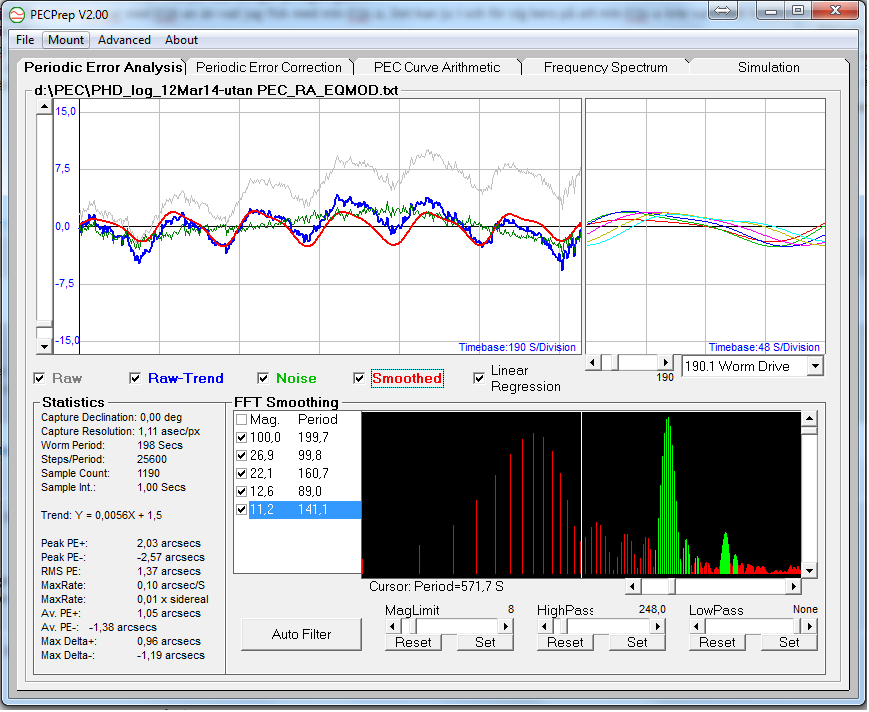This screenshot has height=712, width=869.
Task: Select the Periodic Error Analysis tab
Action: [103, 68]
